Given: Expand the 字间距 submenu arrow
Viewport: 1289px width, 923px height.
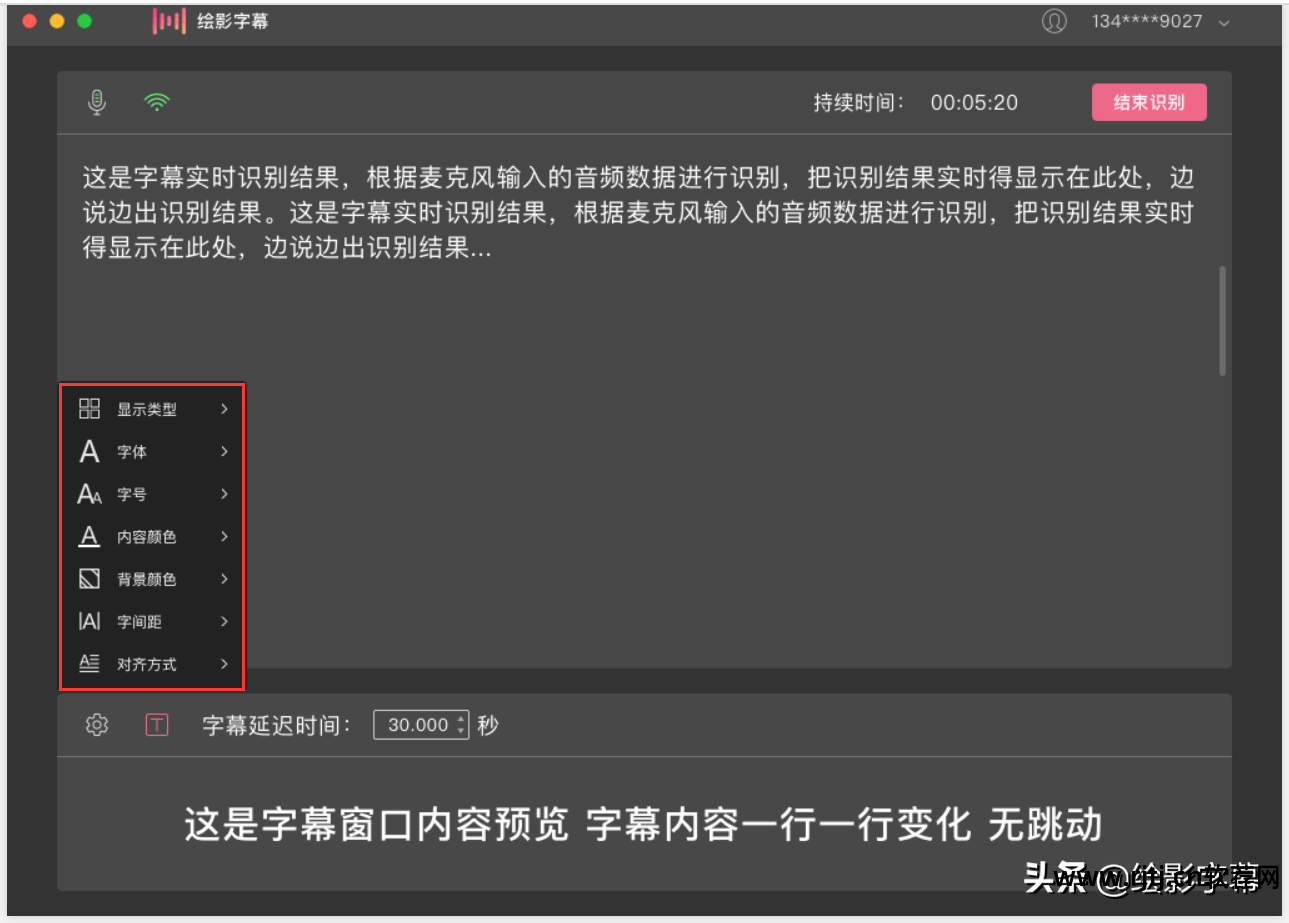Looking at the screenshot, I should point(224,622).
